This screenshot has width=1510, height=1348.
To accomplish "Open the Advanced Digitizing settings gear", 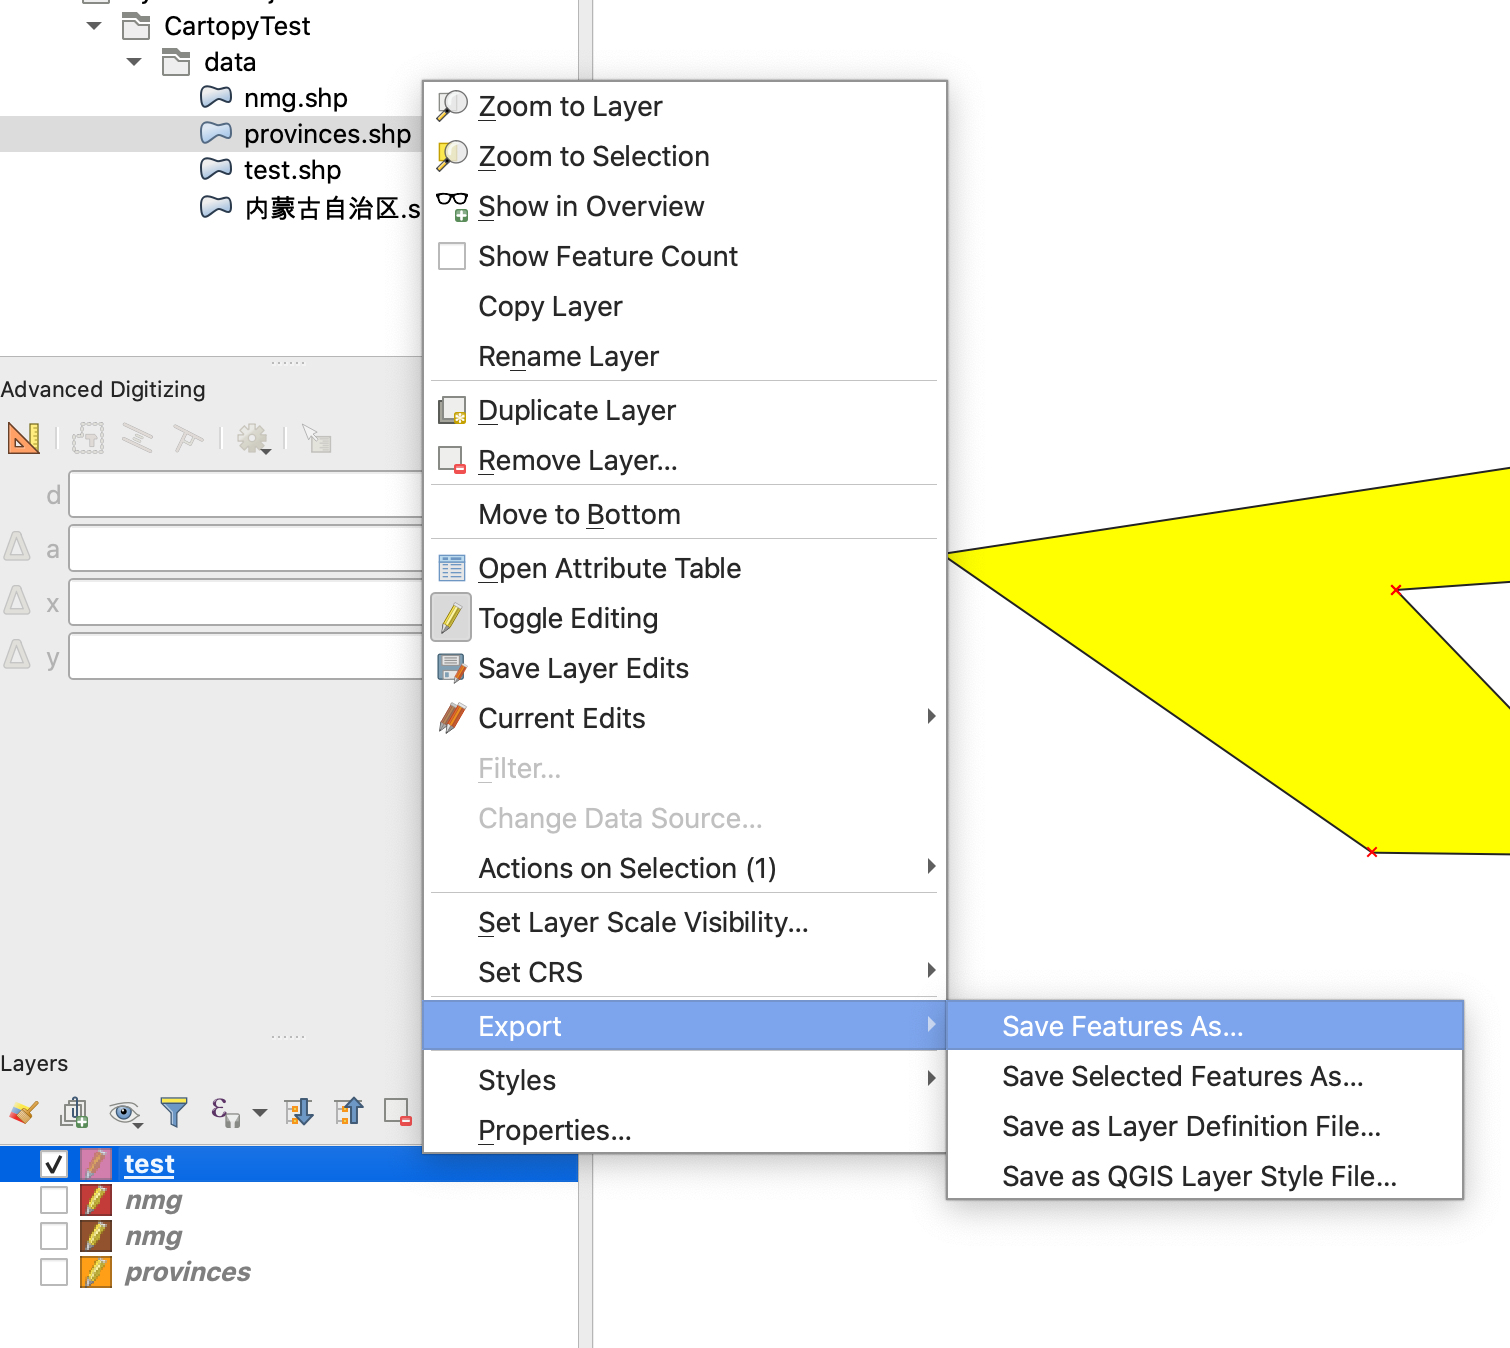I will point(253,438).
